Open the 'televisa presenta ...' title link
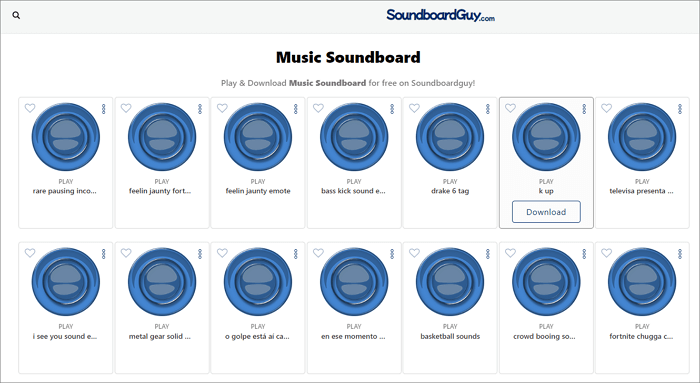Image resolution: width=700 pixels, height=383 pixels. click(642, 191)
